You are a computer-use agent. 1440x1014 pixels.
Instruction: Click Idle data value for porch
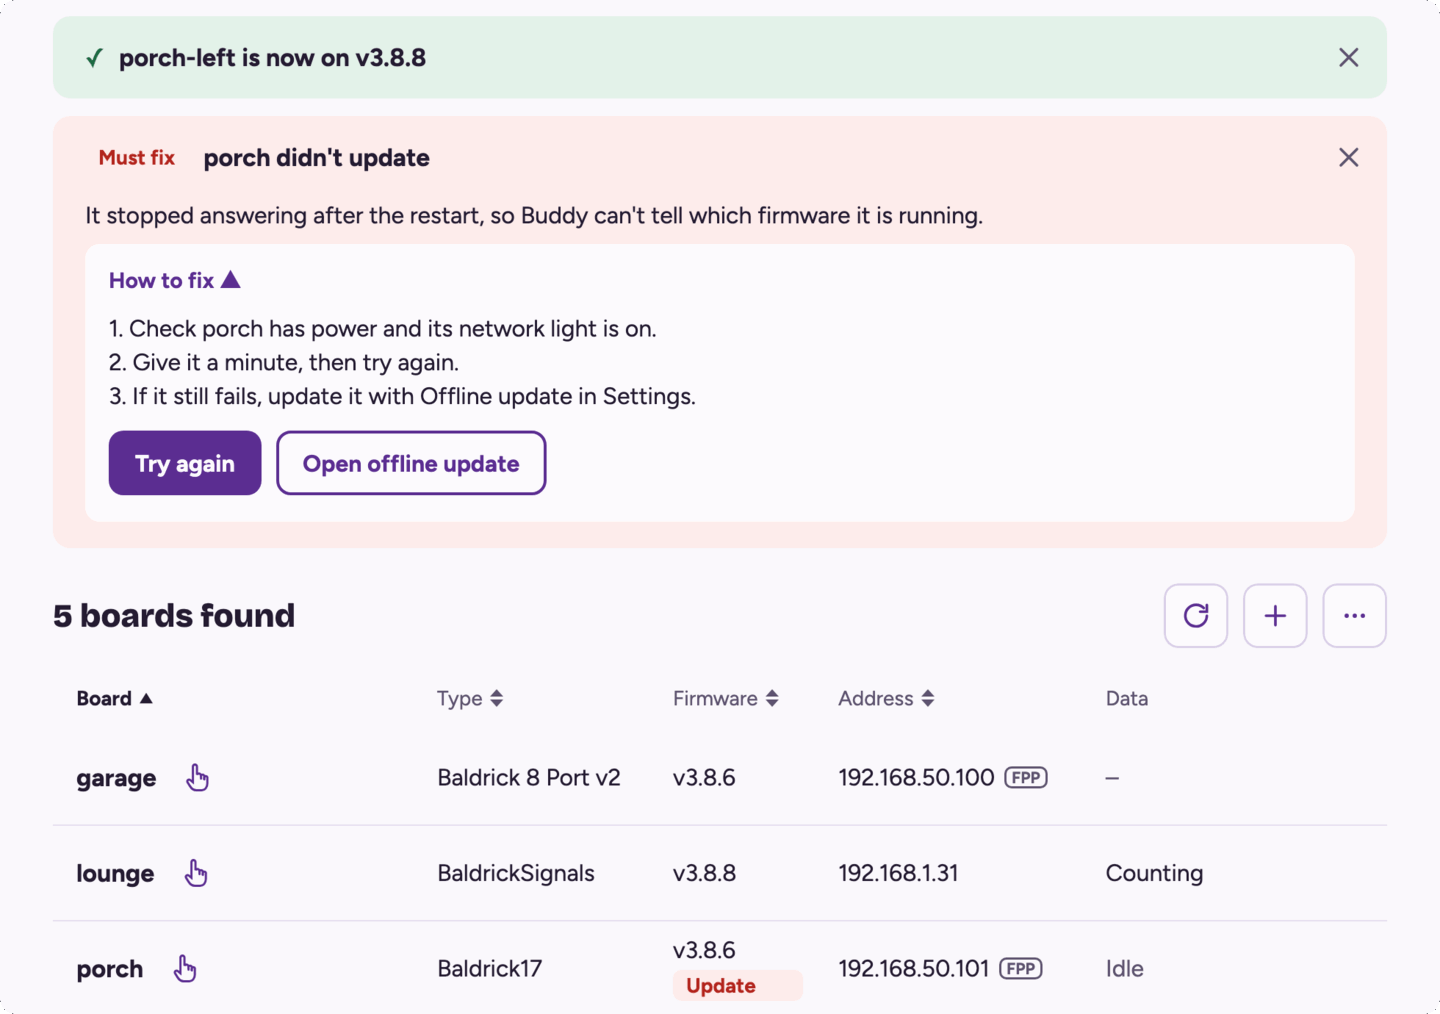pyautogui.click(x=1124, y=969)
